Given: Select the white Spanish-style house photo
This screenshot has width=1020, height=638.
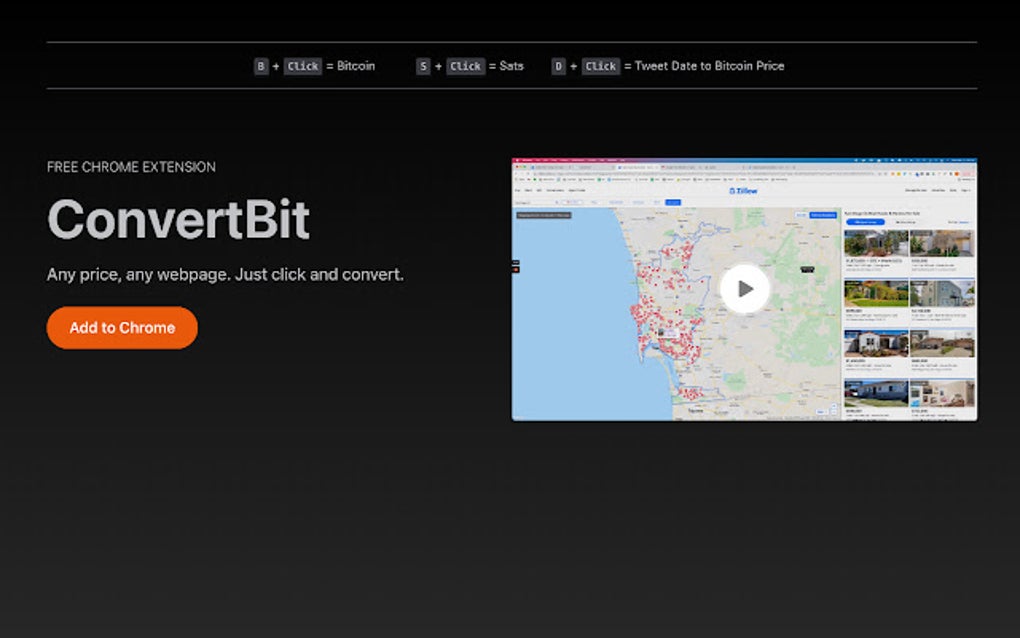Looking at the screenshot, I should point(876,343).
